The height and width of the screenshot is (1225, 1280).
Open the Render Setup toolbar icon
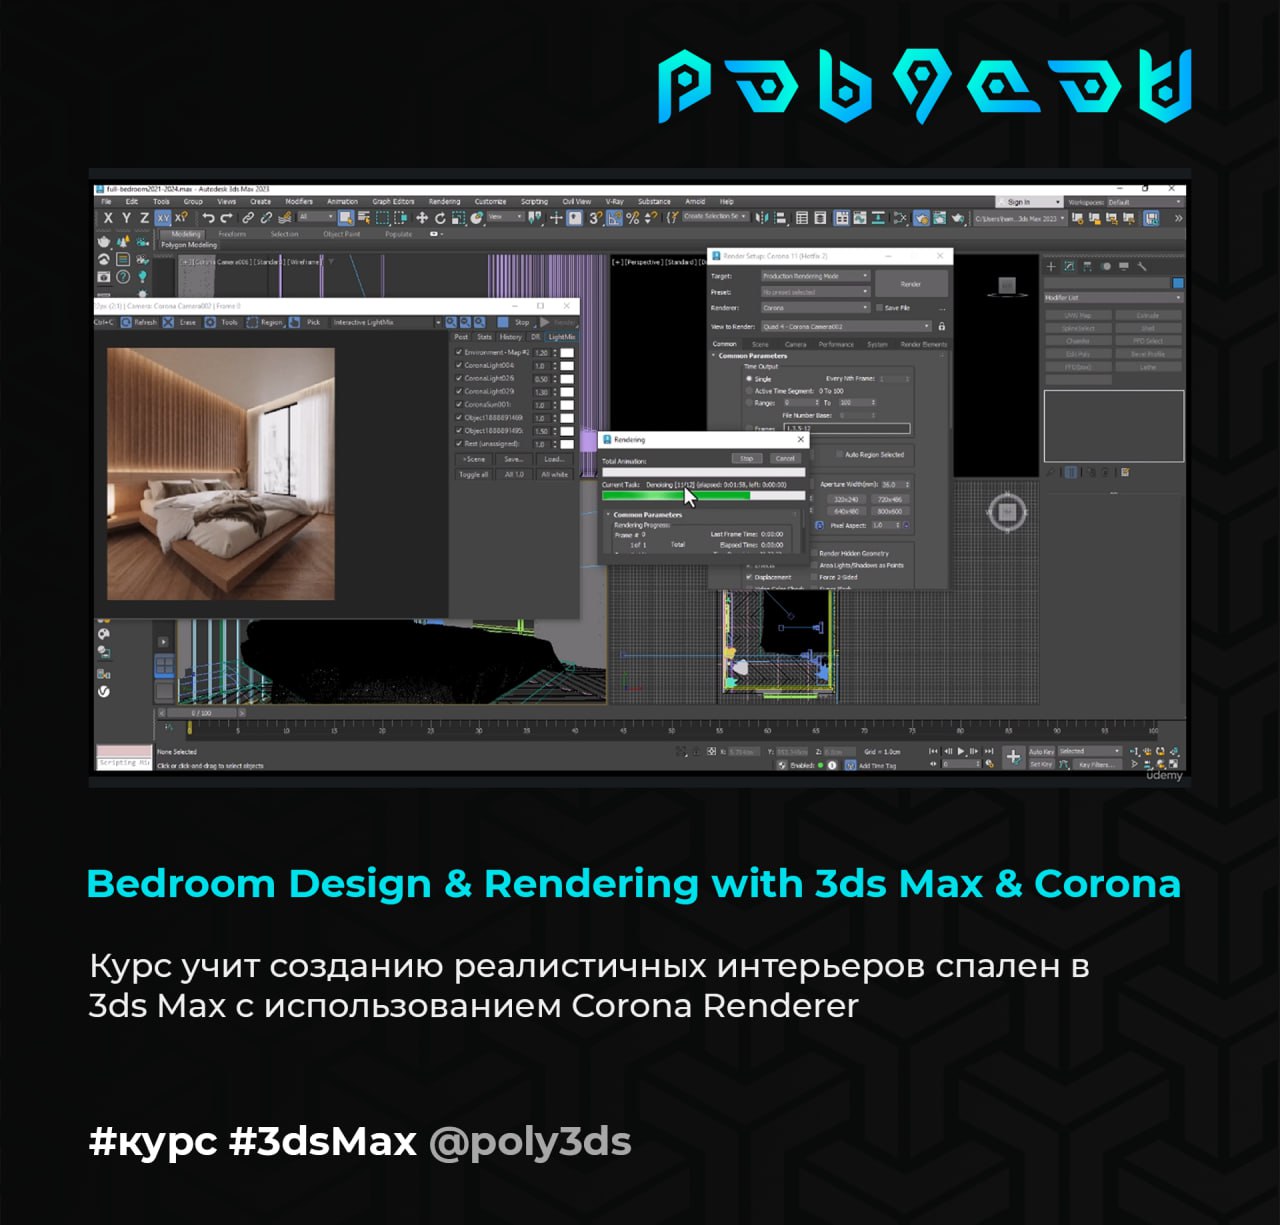922,218
